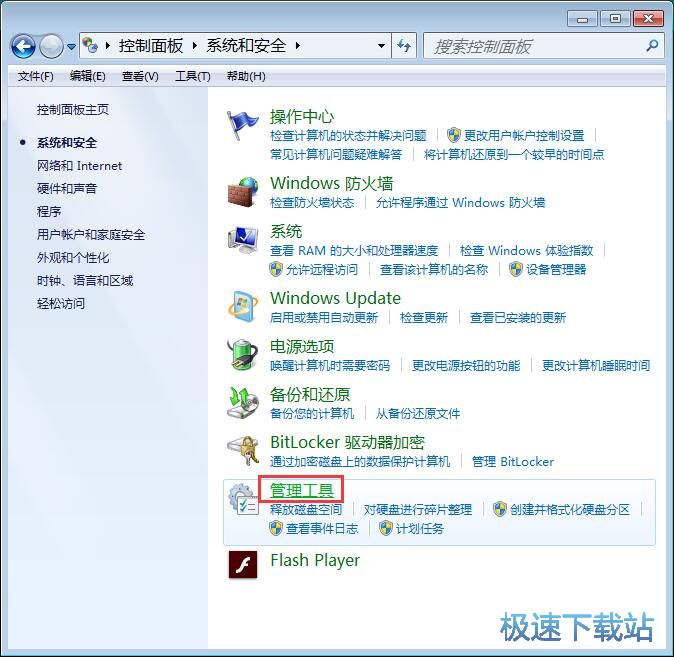Open 设备管理器 link
Image resolution: width=674 pixels, height=657 pixels.
[556, 270]
